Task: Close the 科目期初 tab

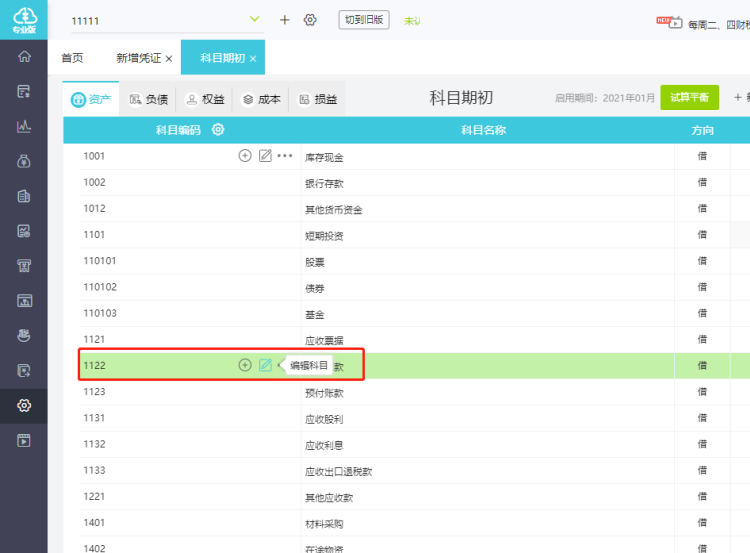Action: (x=253, y=59)
